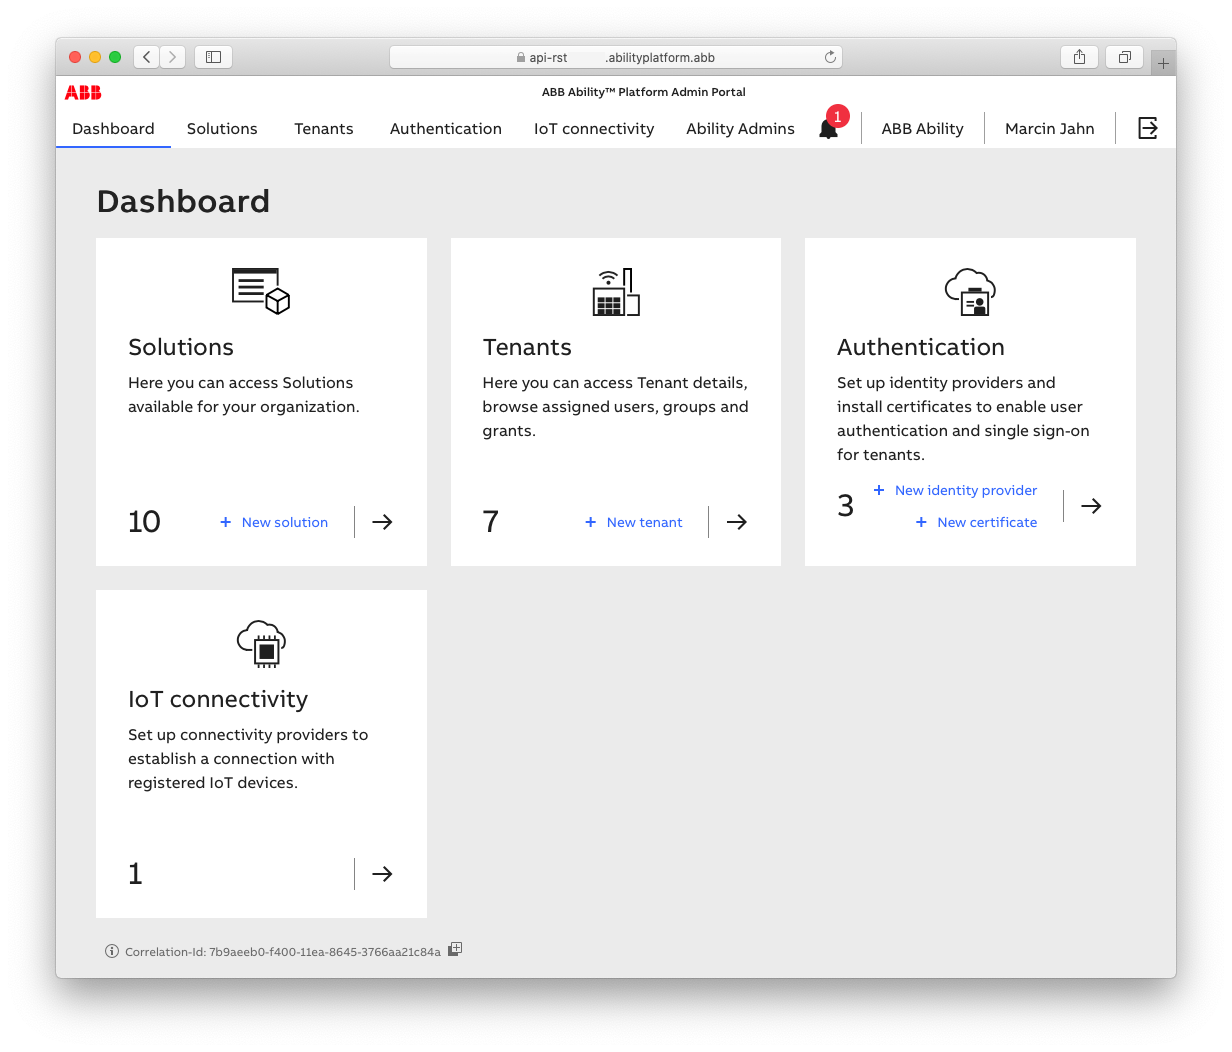This screenshot has height=1052, width=1232.
Task: Click the Tenants count 7
Action: 491,522
